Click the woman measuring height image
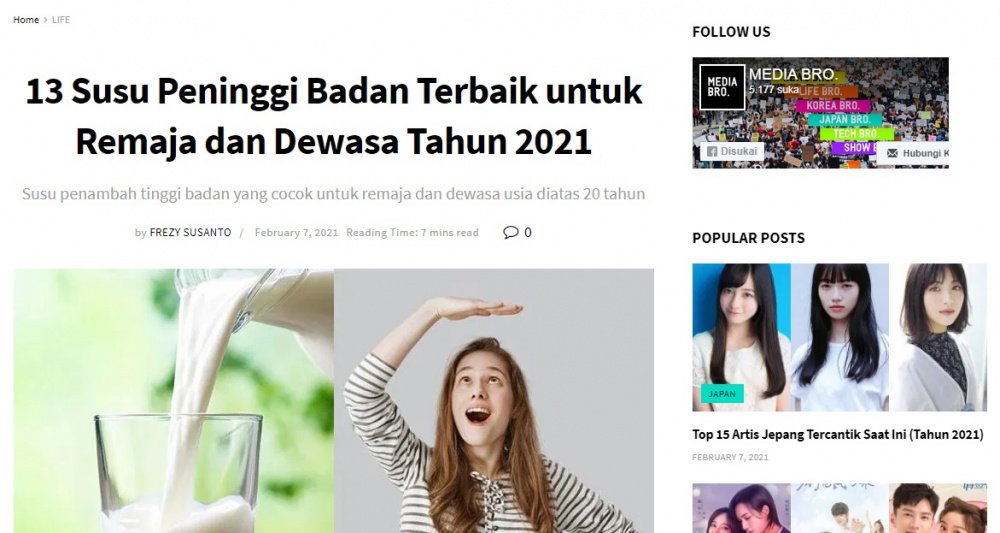 click(x=494, y=400)
